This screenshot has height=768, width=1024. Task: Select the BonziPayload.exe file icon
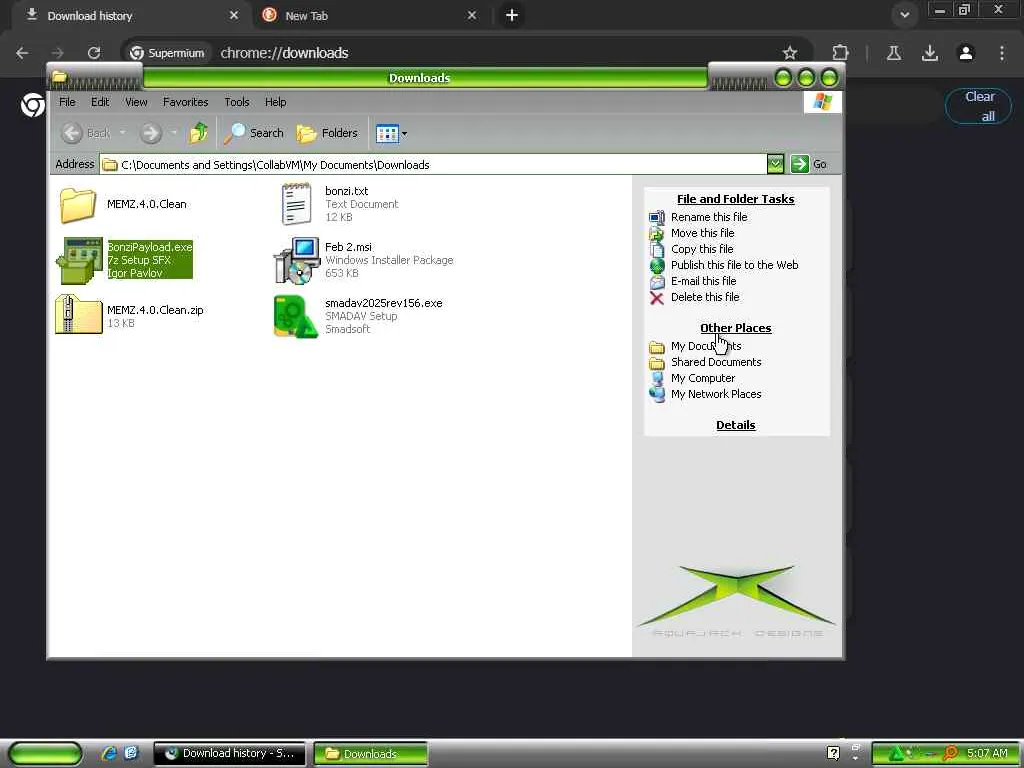[79, 260]
